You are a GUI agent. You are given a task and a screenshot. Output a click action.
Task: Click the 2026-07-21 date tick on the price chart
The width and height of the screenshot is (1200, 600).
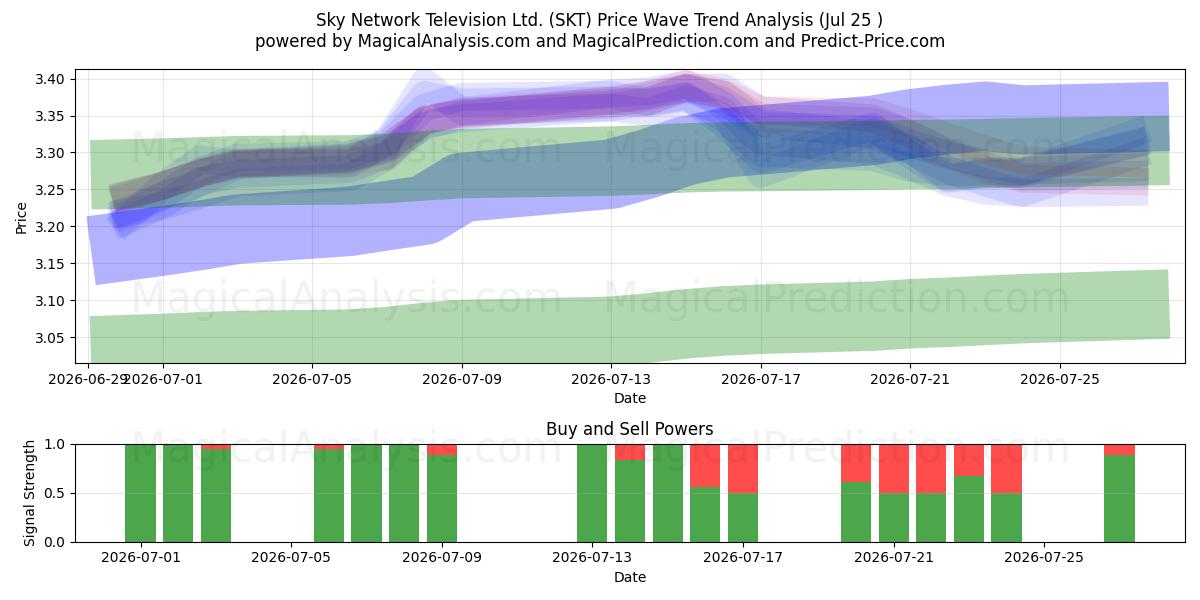(x=911, y=379)
